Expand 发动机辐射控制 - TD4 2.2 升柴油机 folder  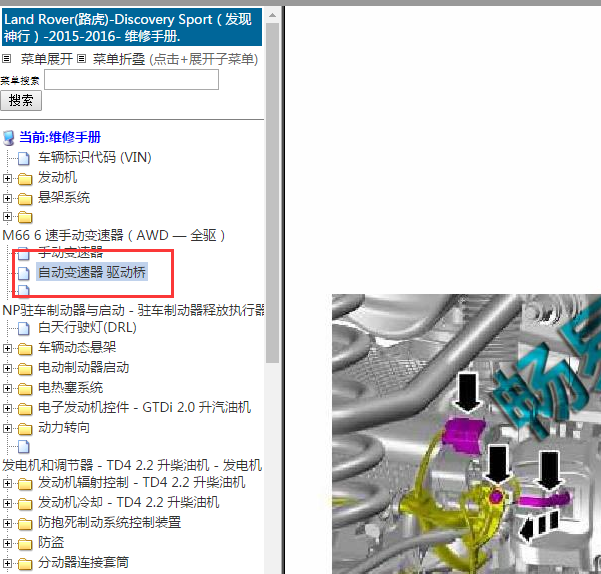coord(7,483)
